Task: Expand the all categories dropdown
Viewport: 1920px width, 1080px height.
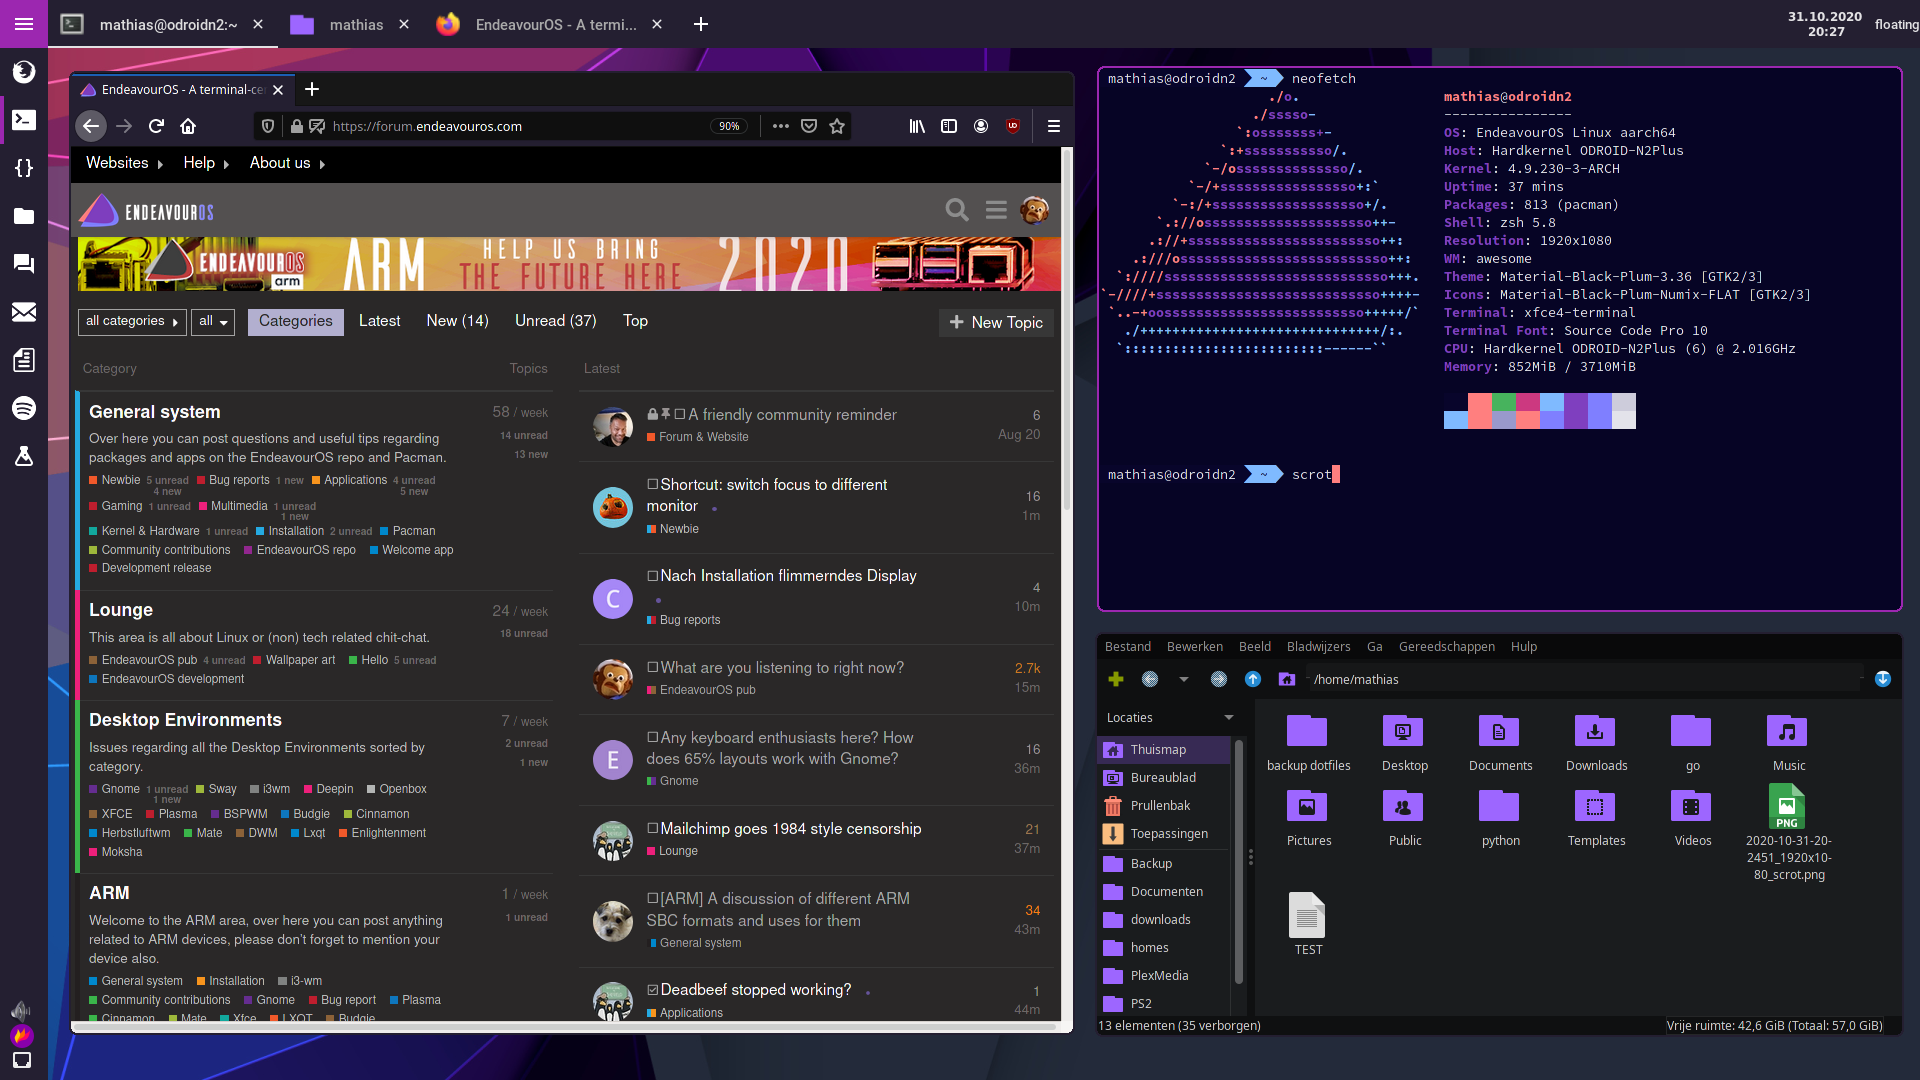Action: click(x=132, y=321)
